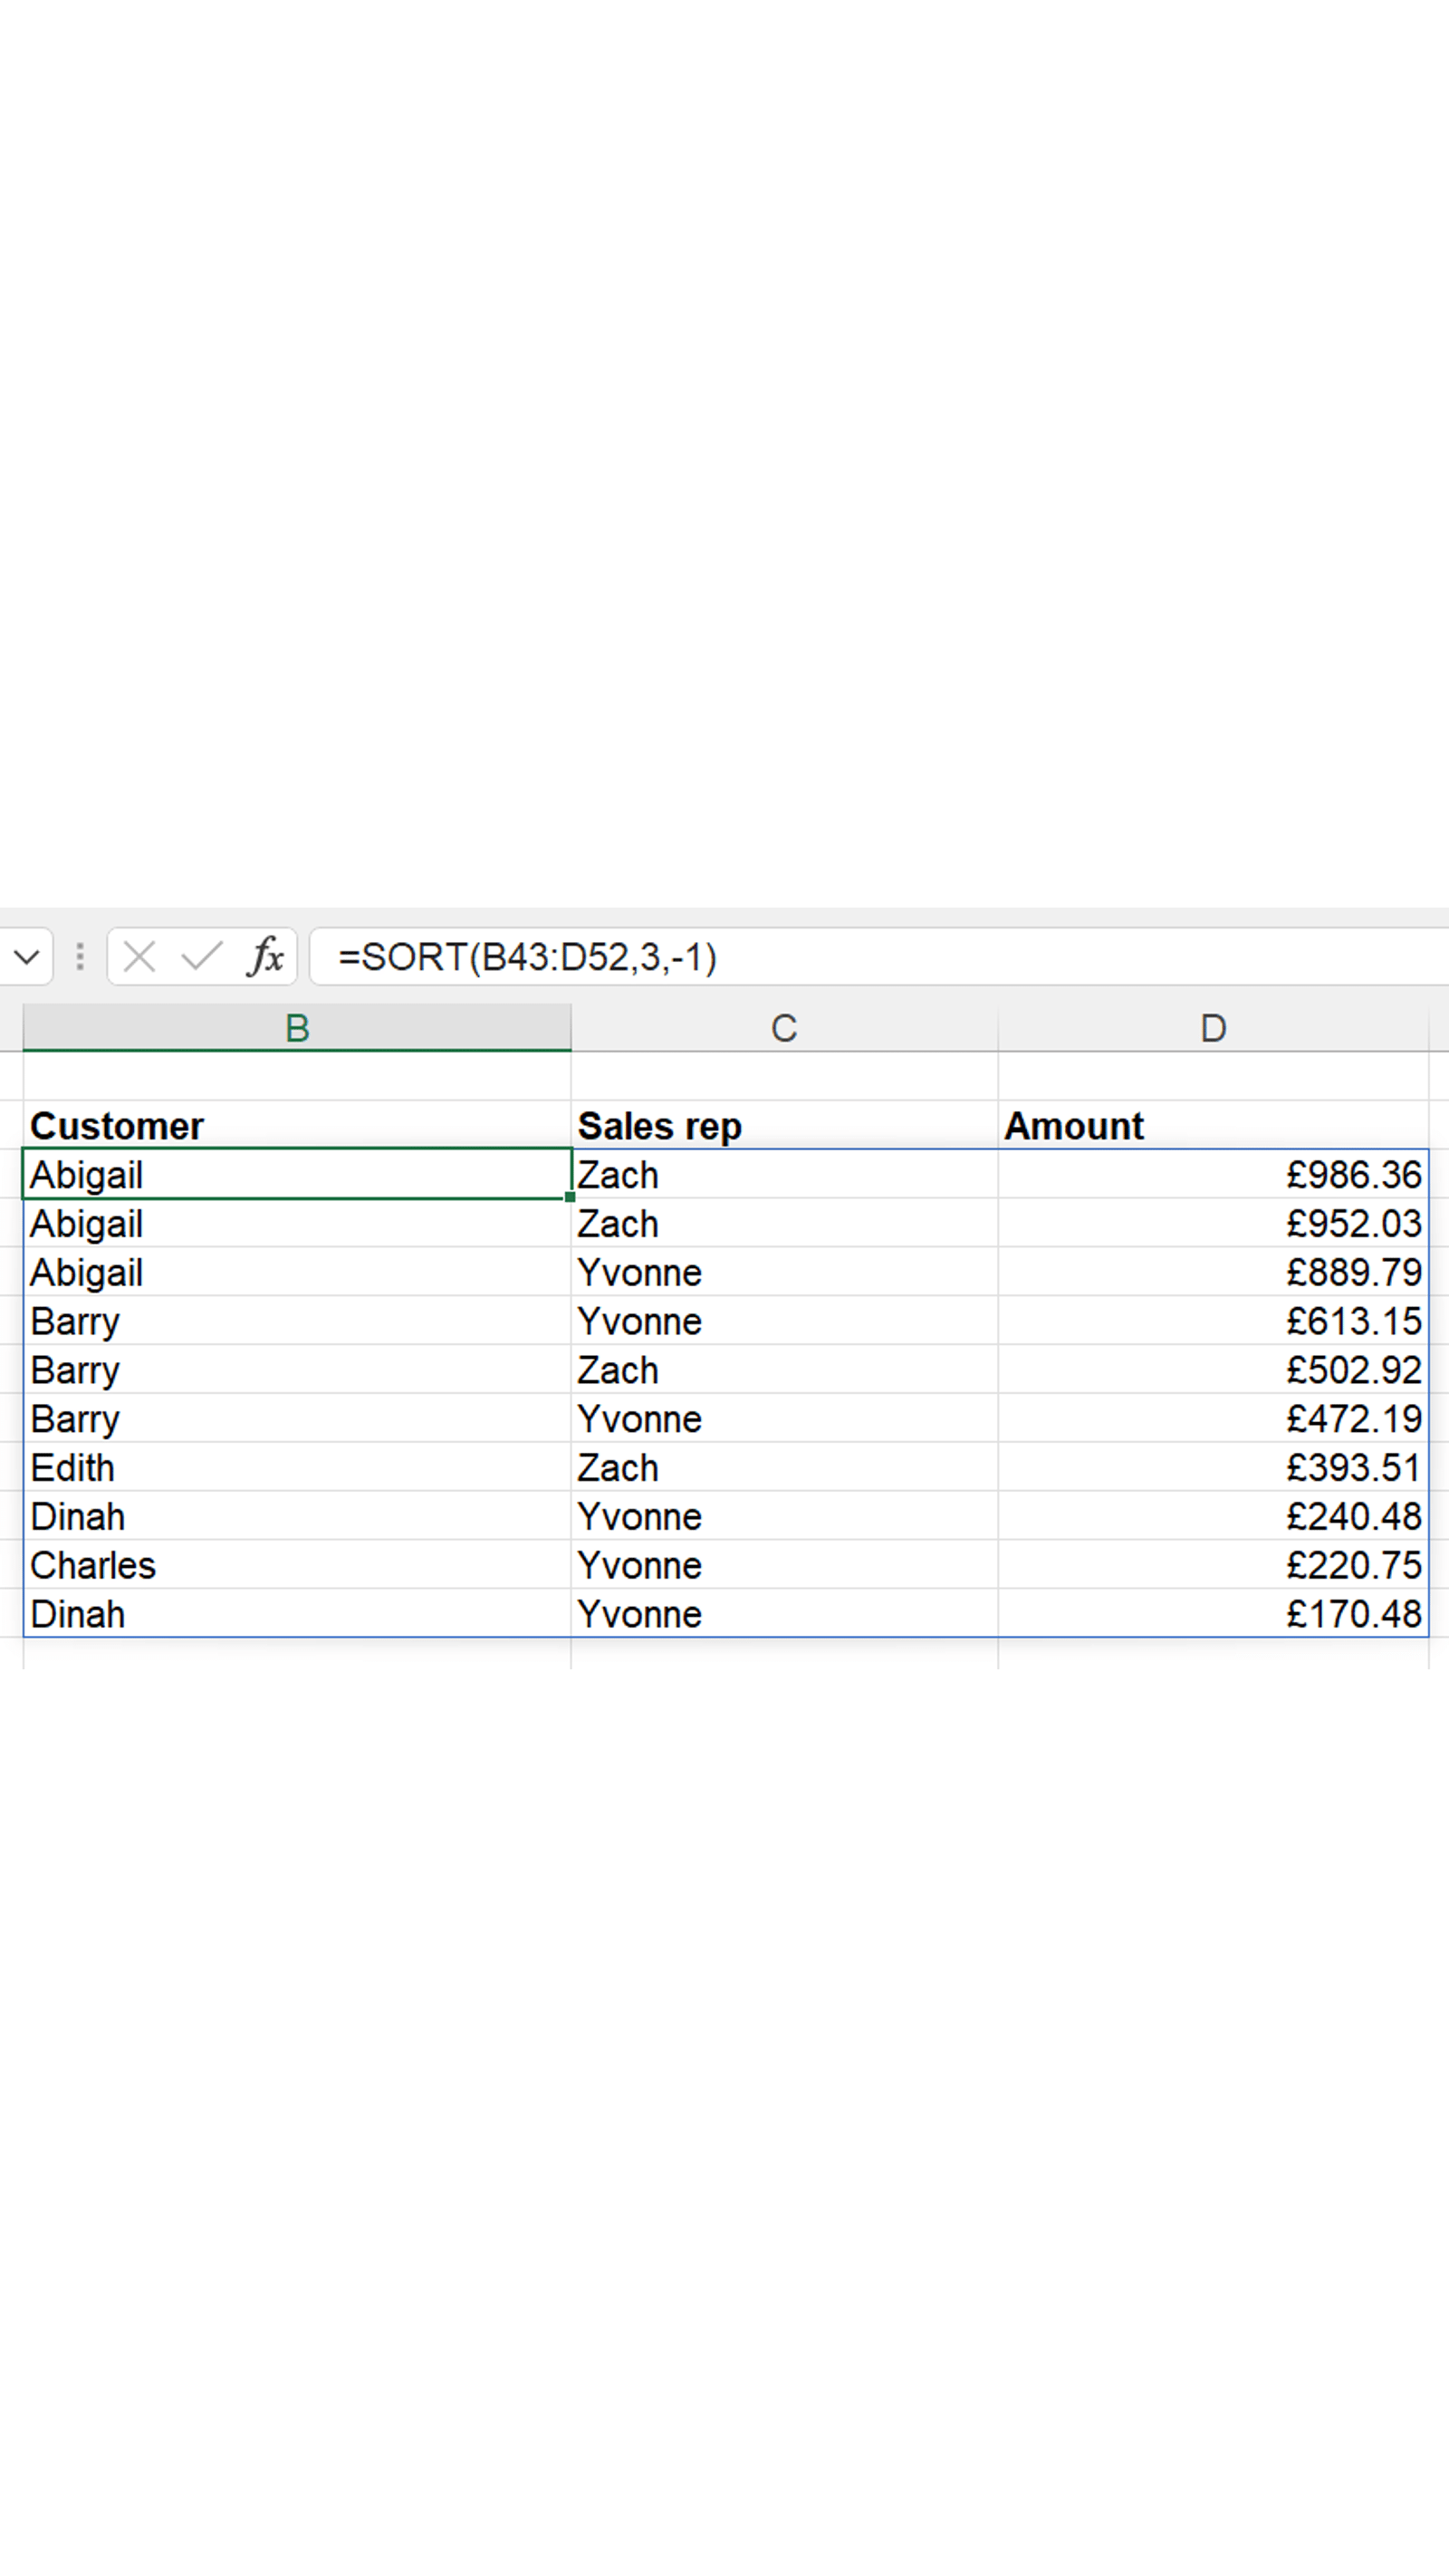Click the fill handle of selected Abigail cell
The width and height of the screenshot is (1449, 2576).
(570, 1197)
